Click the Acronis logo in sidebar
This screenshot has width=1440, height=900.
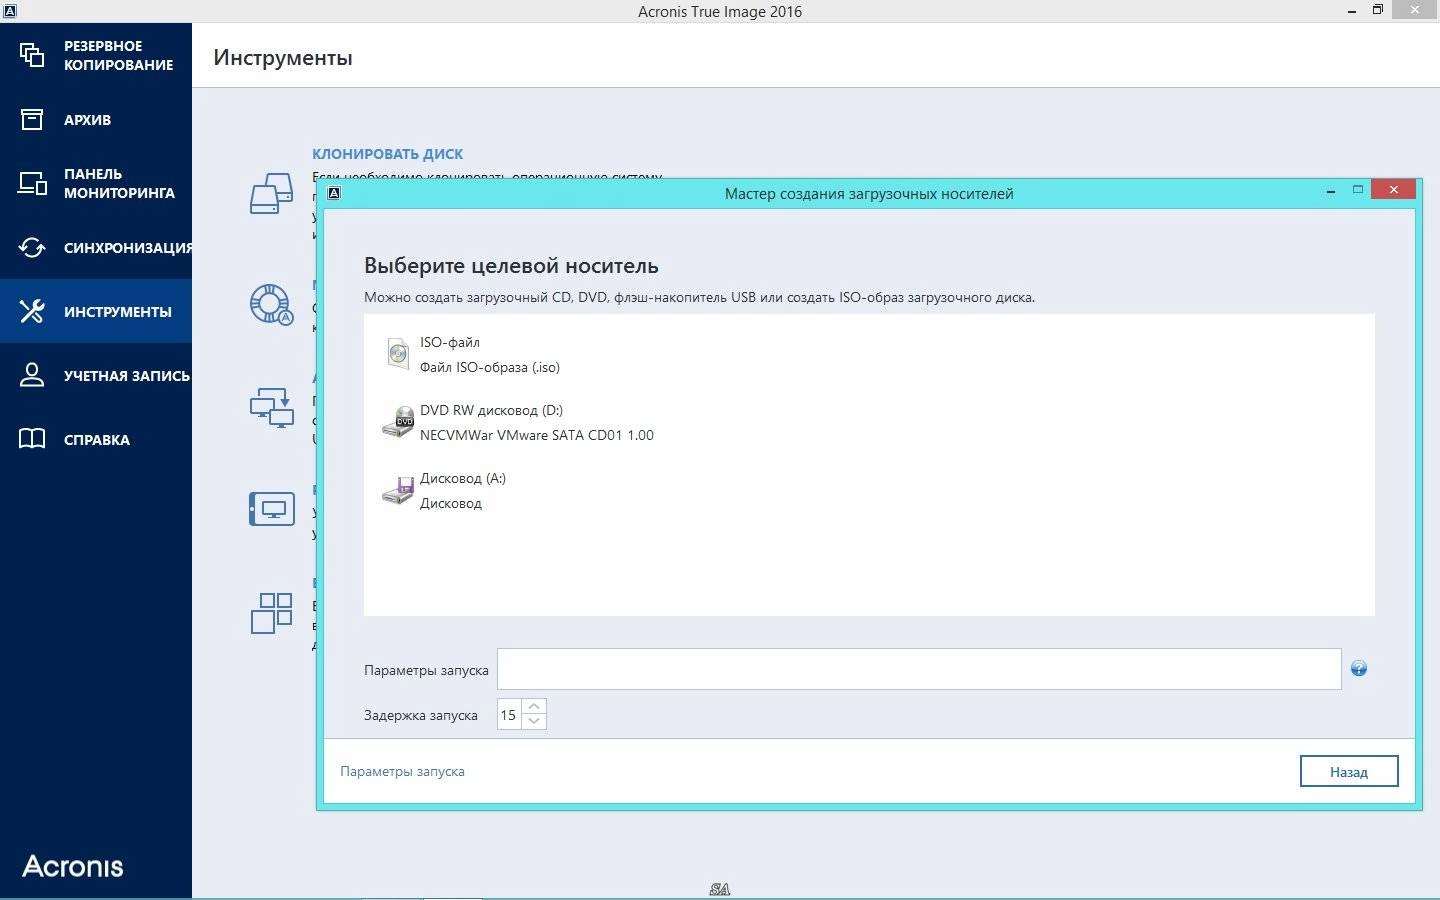73,866
